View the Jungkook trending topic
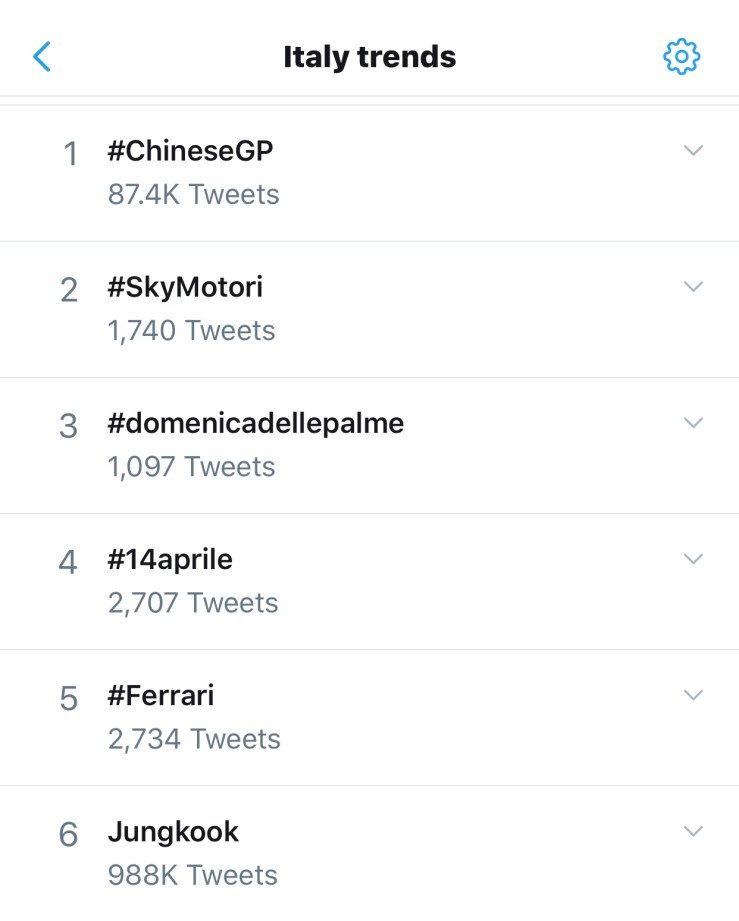 pyautogui.click(x=173, y=831)
